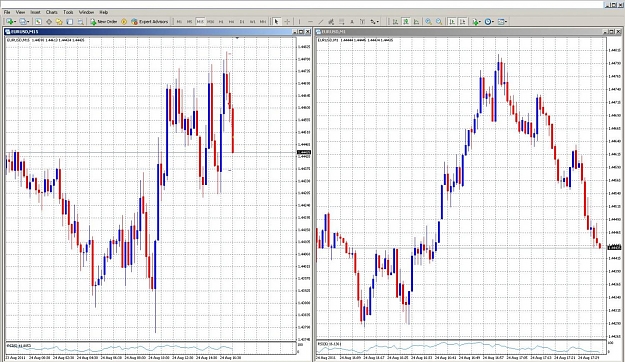Image resolution: width=625 pixels, height=362 pixels.
Task: Draw a vertical line tool
Action: 299,22
